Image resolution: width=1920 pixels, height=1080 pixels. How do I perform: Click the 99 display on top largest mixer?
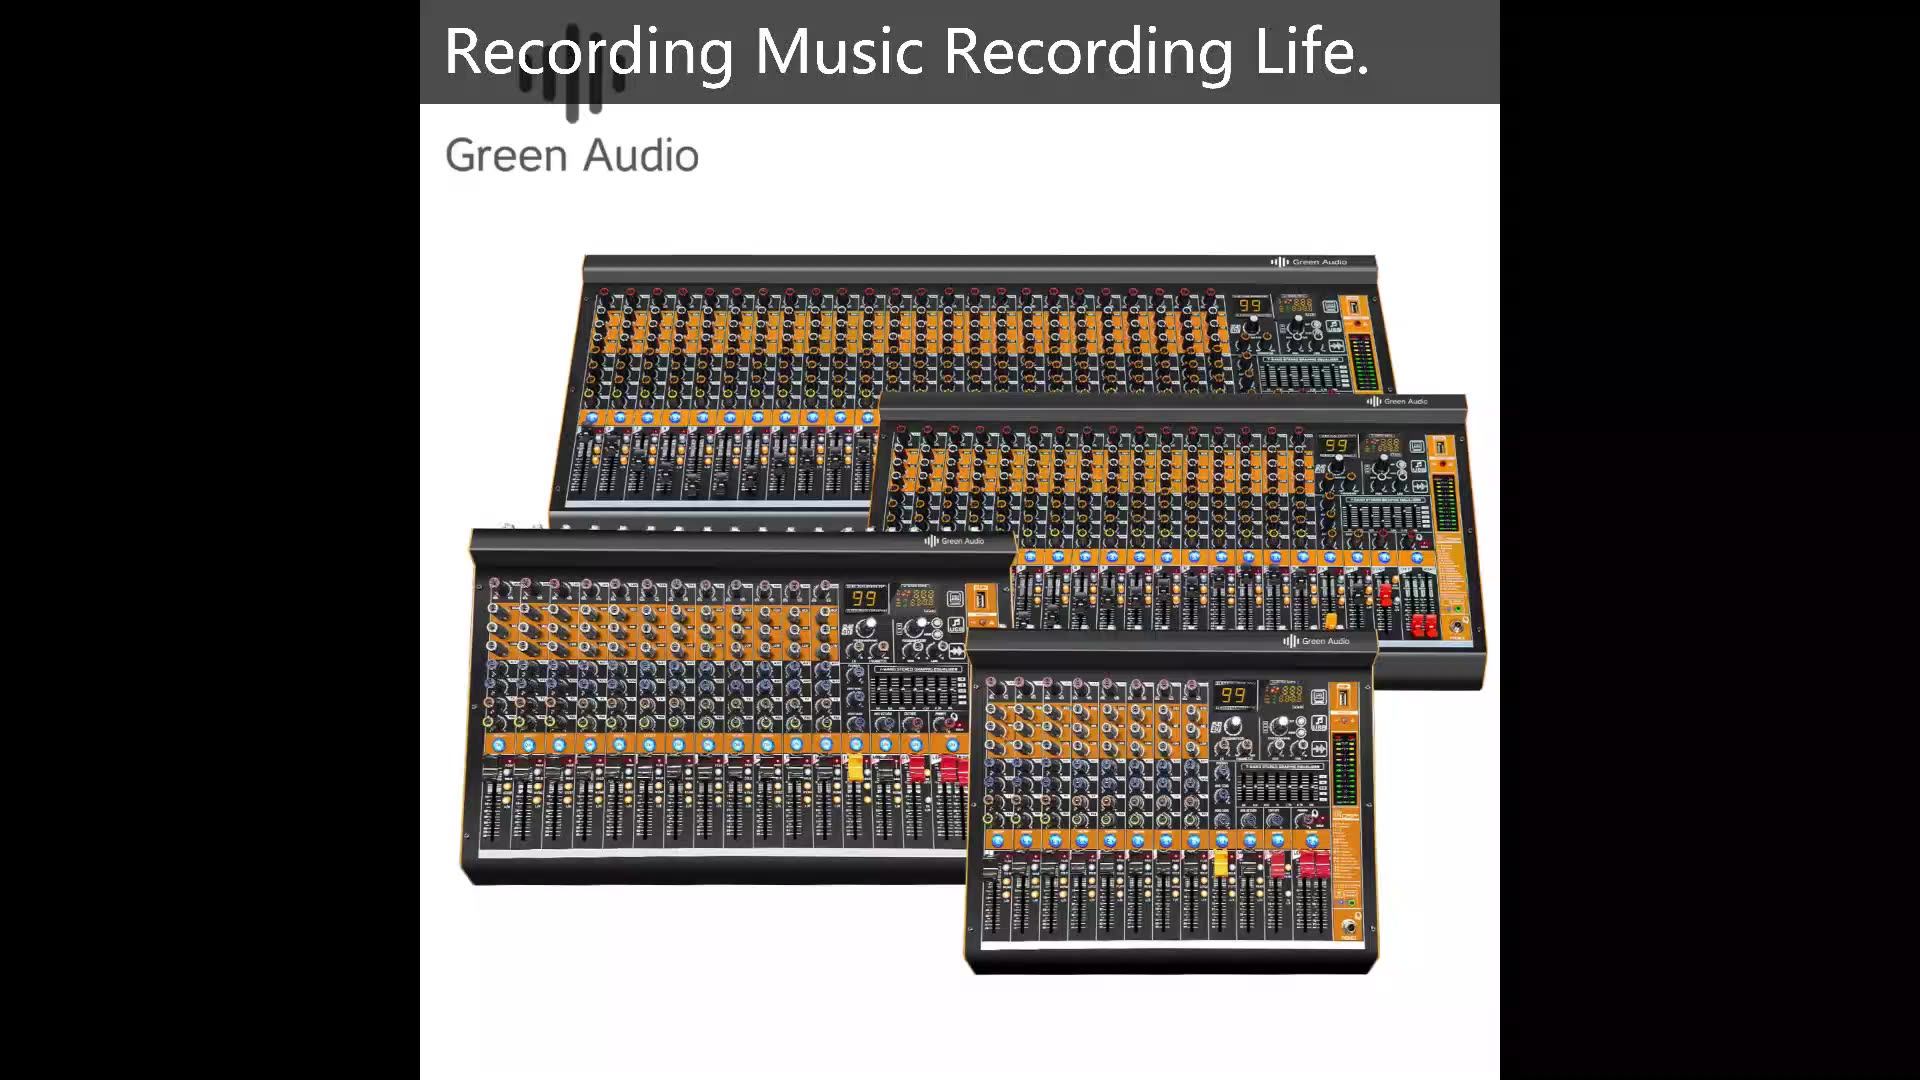pyautogui.click(x=1251, y=305)
